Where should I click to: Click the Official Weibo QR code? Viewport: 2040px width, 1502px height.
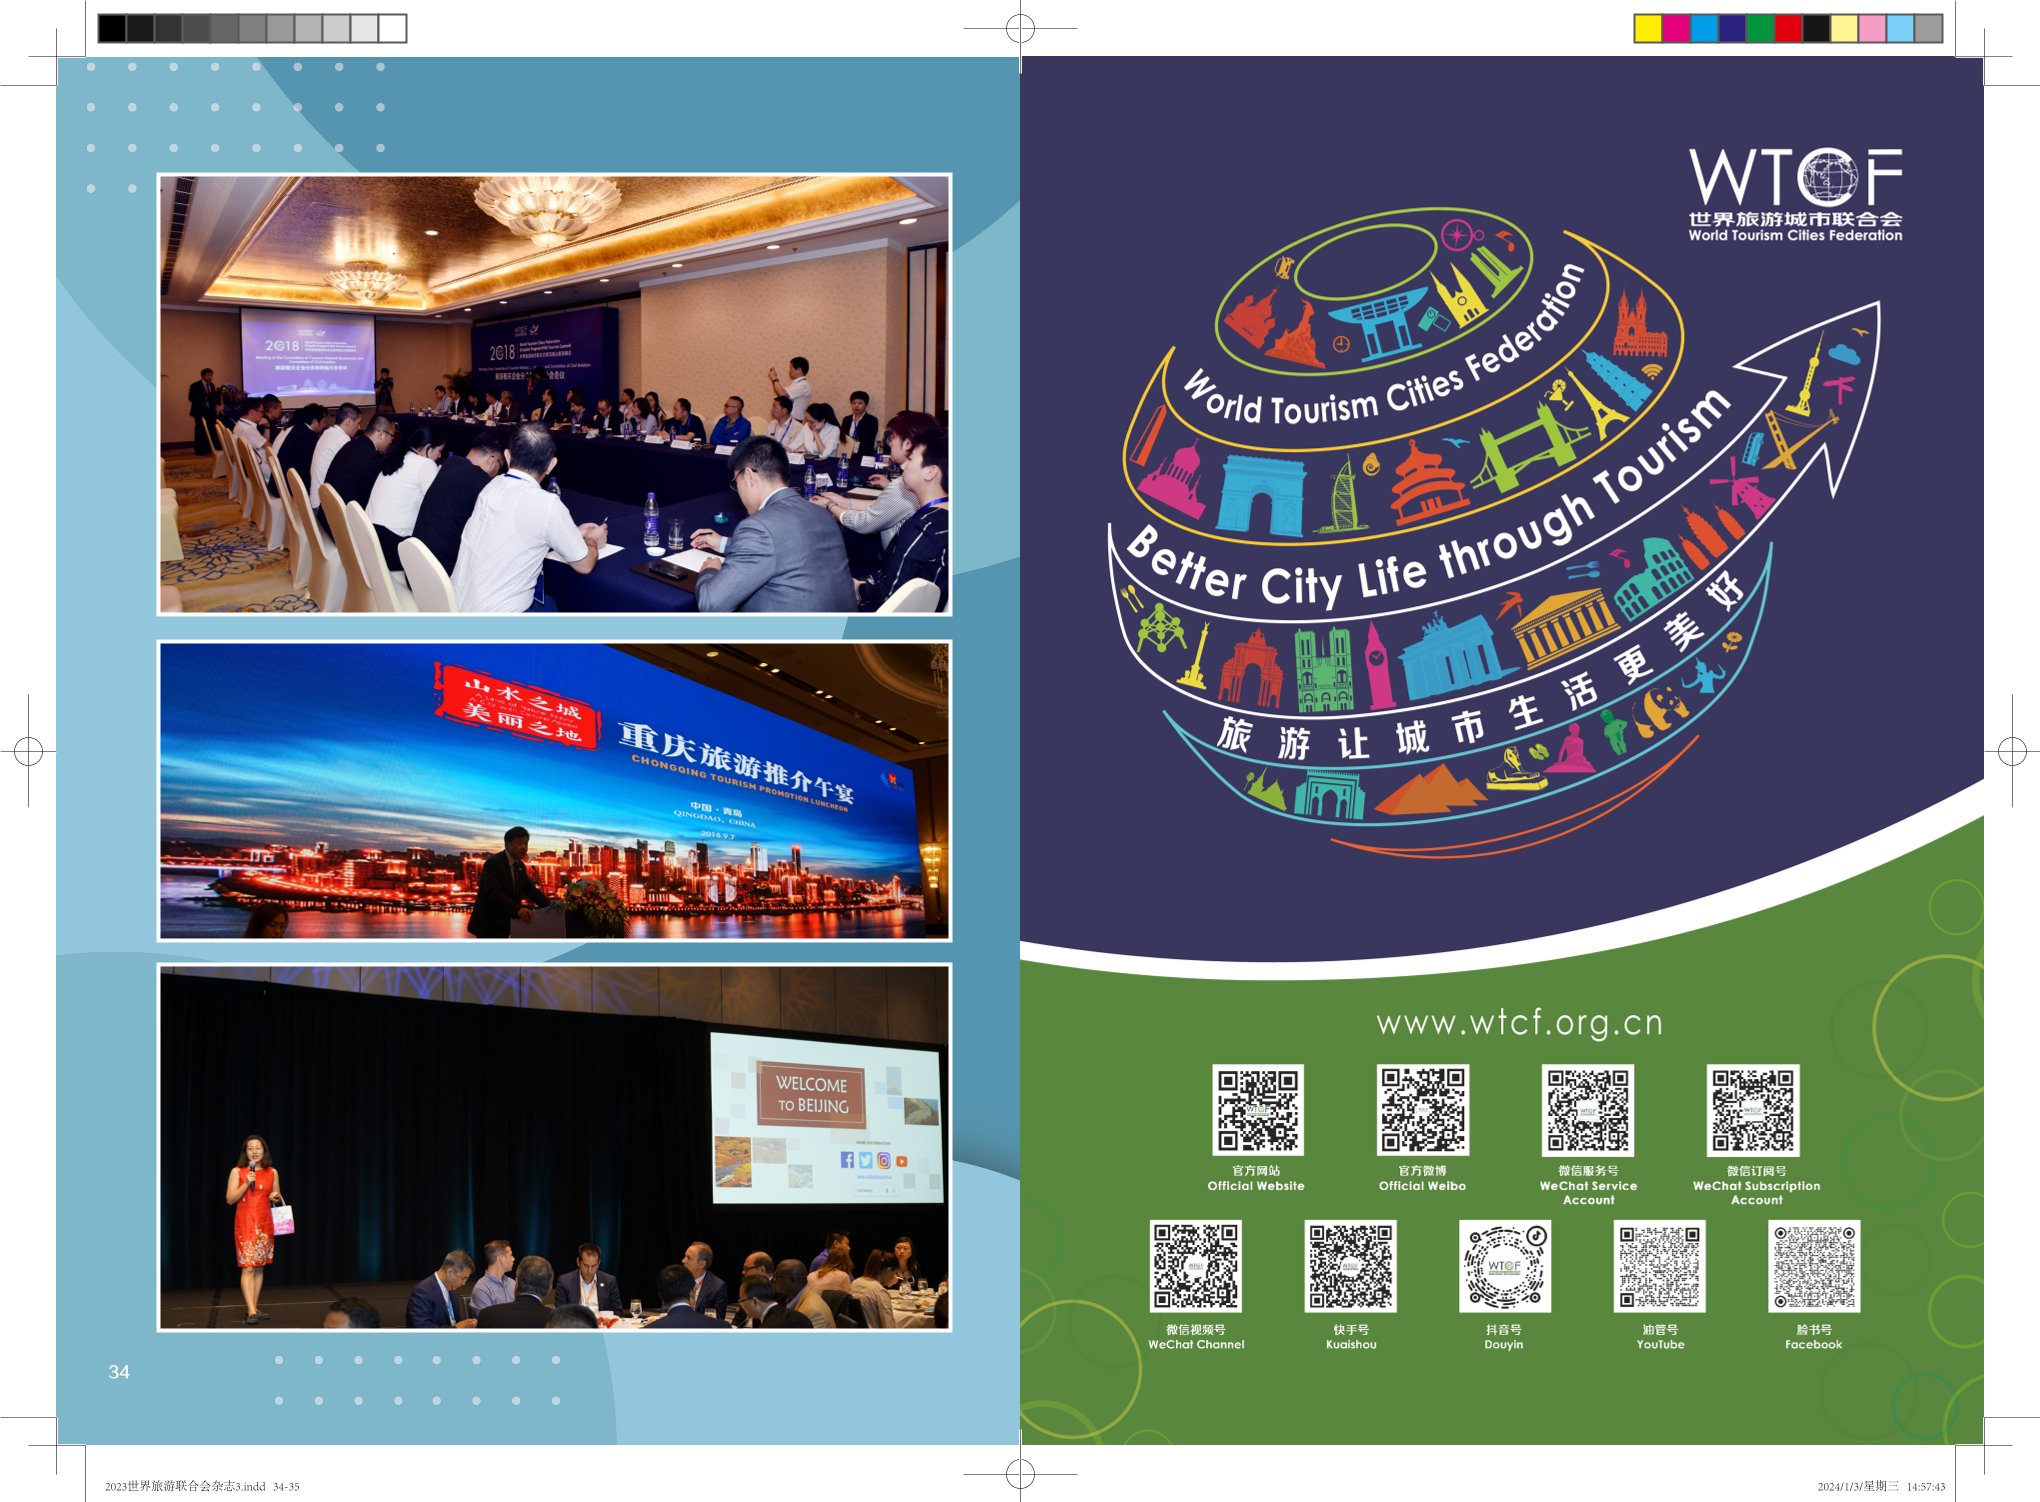click(1423, 1110)
